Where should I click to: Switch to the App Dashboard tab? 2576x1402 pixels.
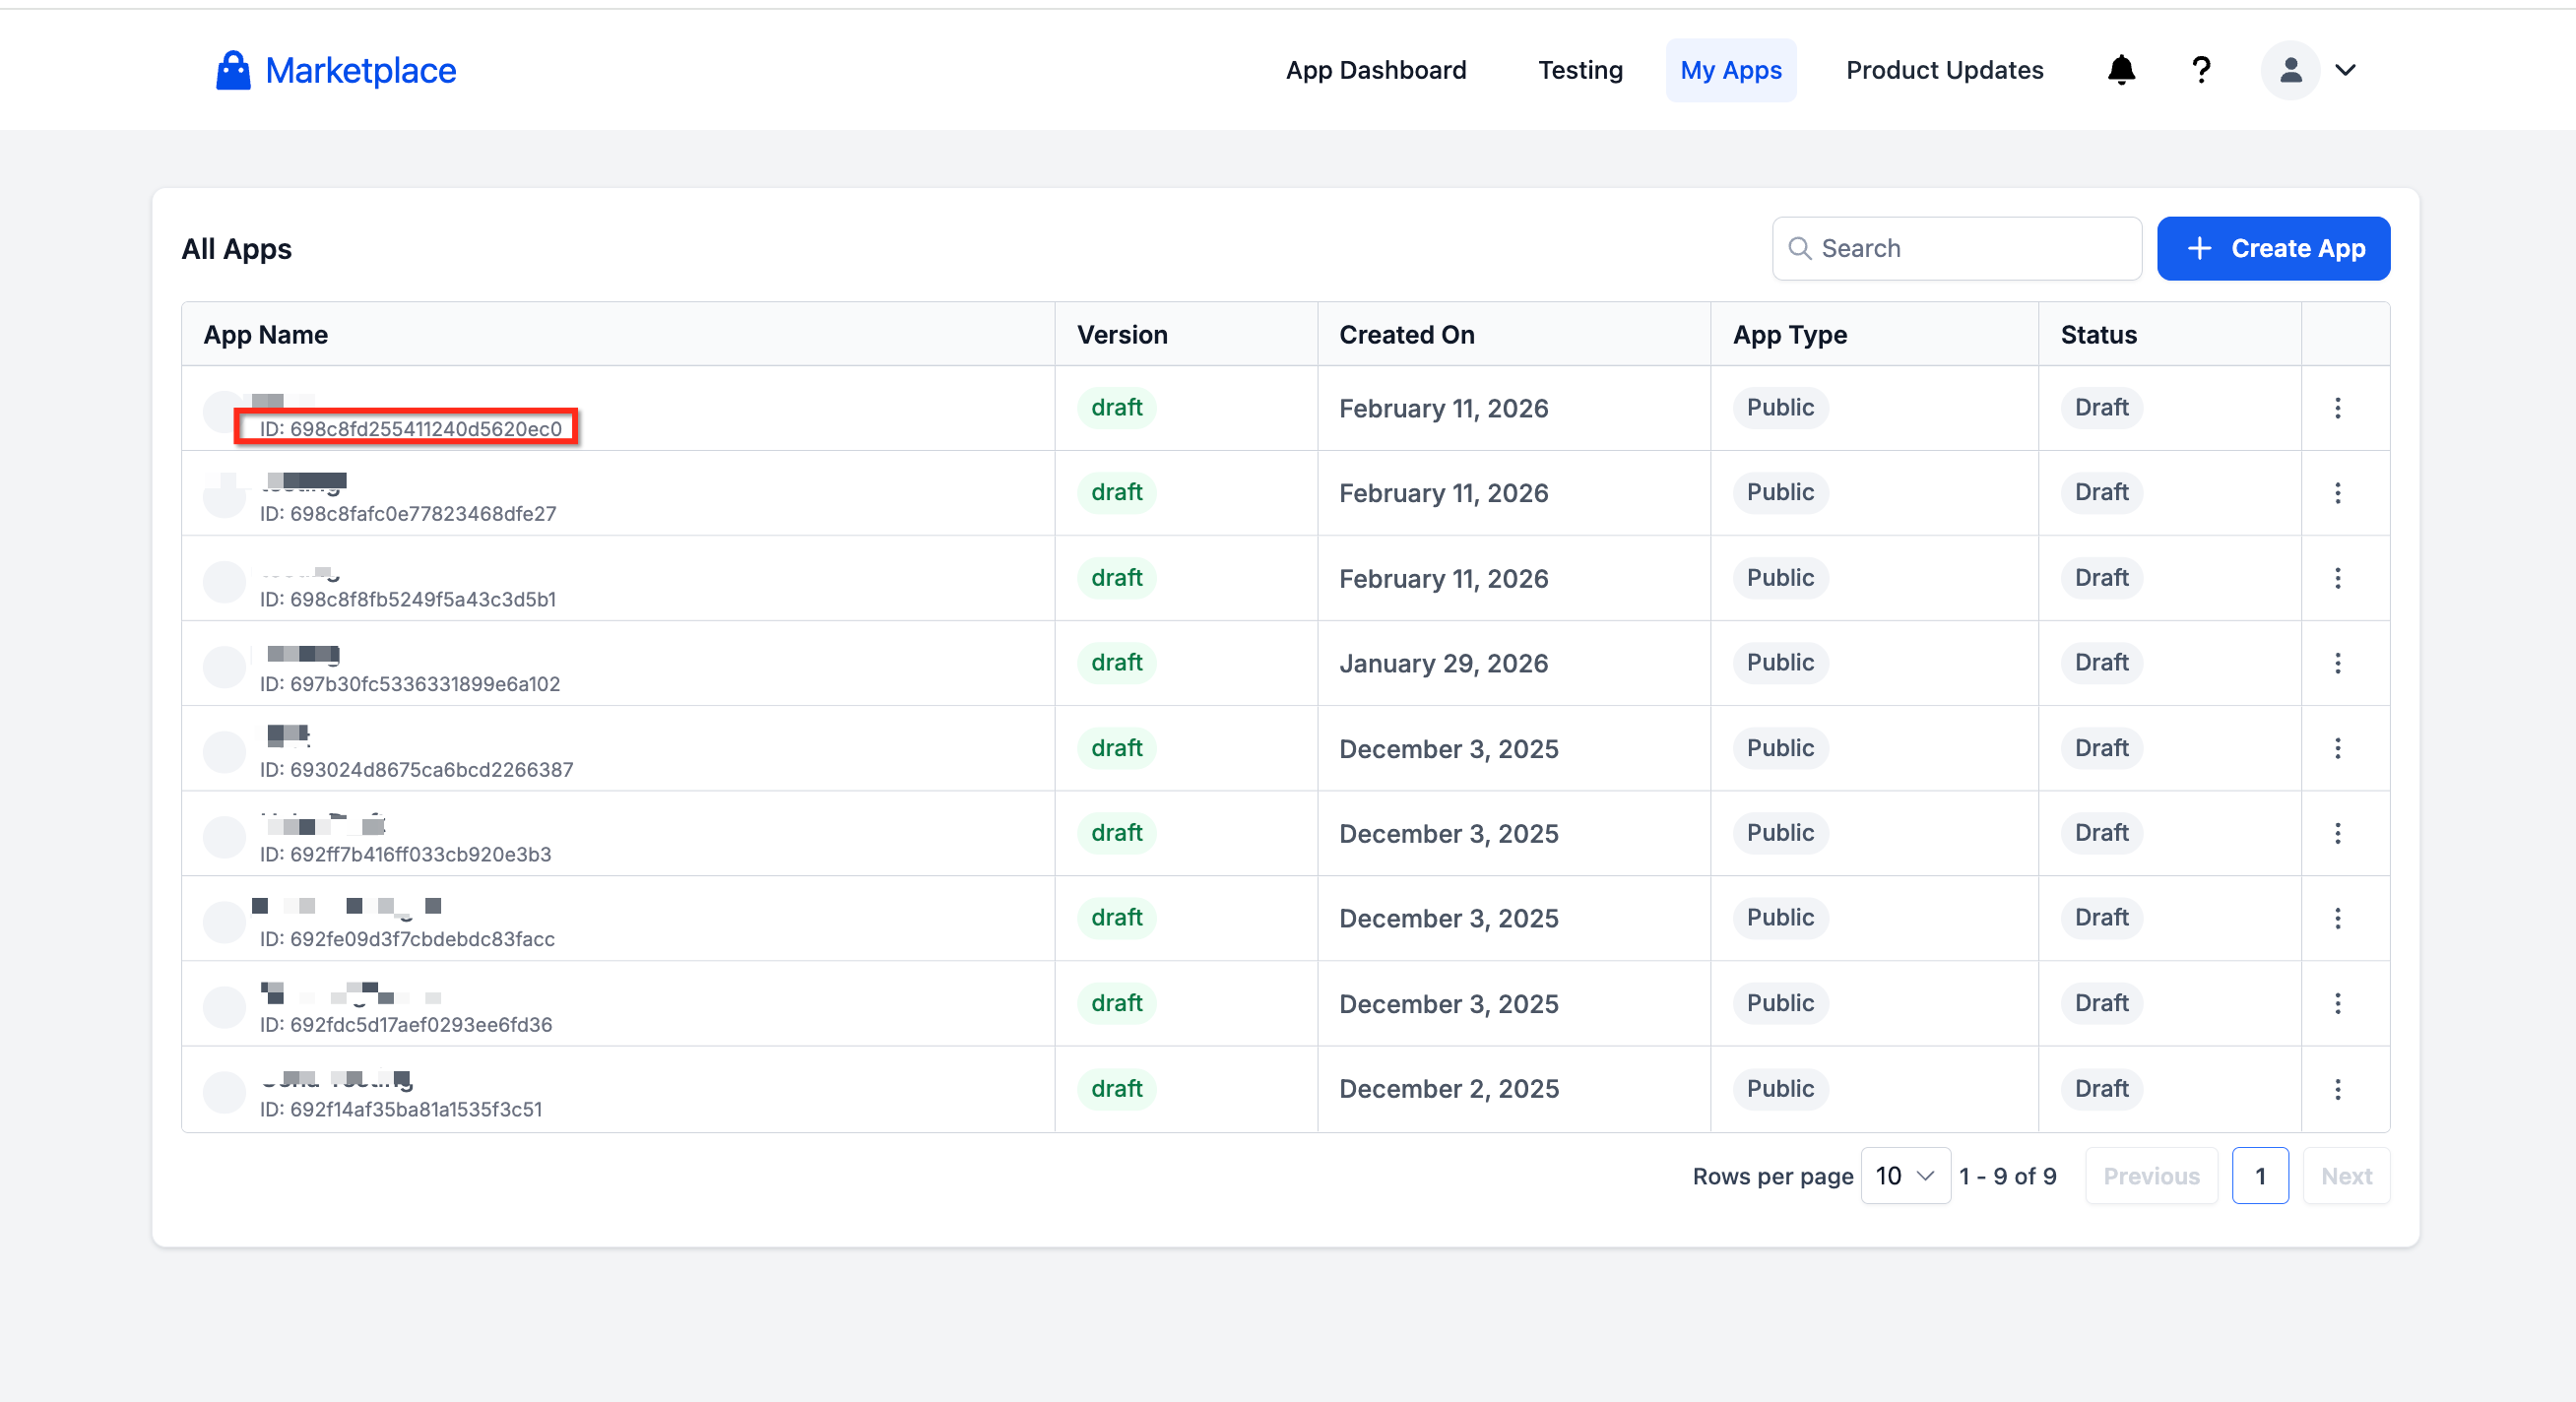[1375, 70]
